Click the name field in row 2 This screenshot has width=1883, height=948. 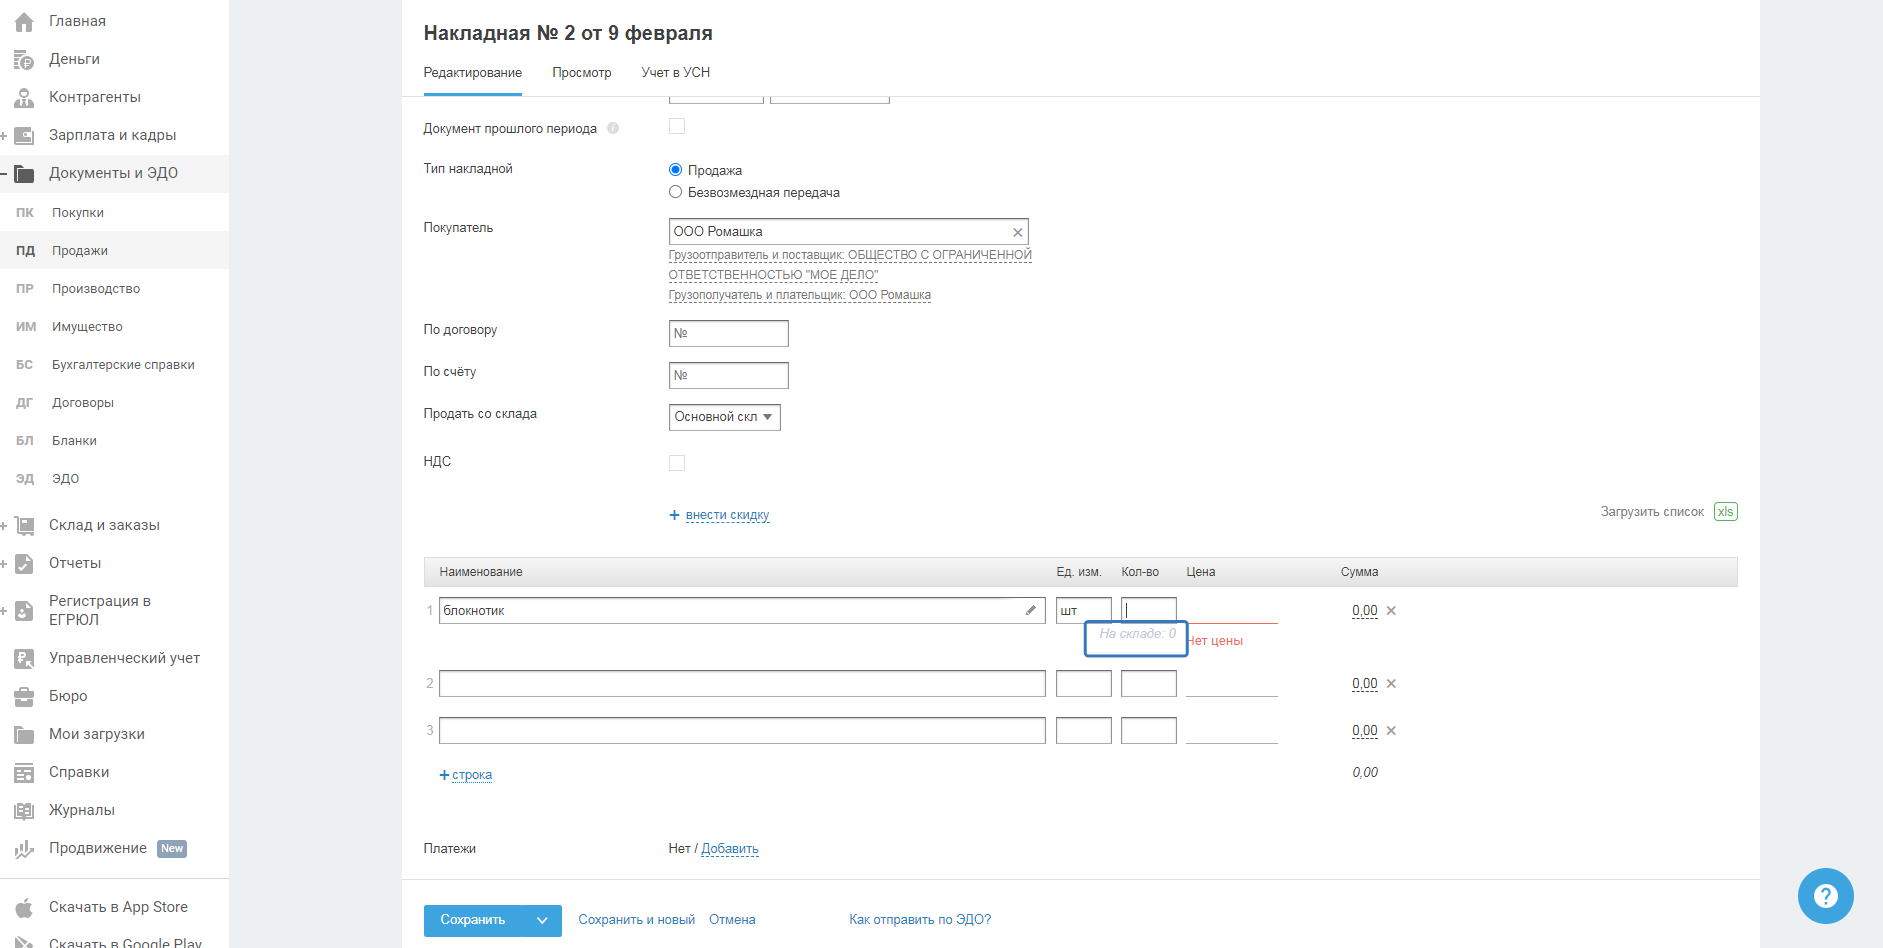point(742,684)
